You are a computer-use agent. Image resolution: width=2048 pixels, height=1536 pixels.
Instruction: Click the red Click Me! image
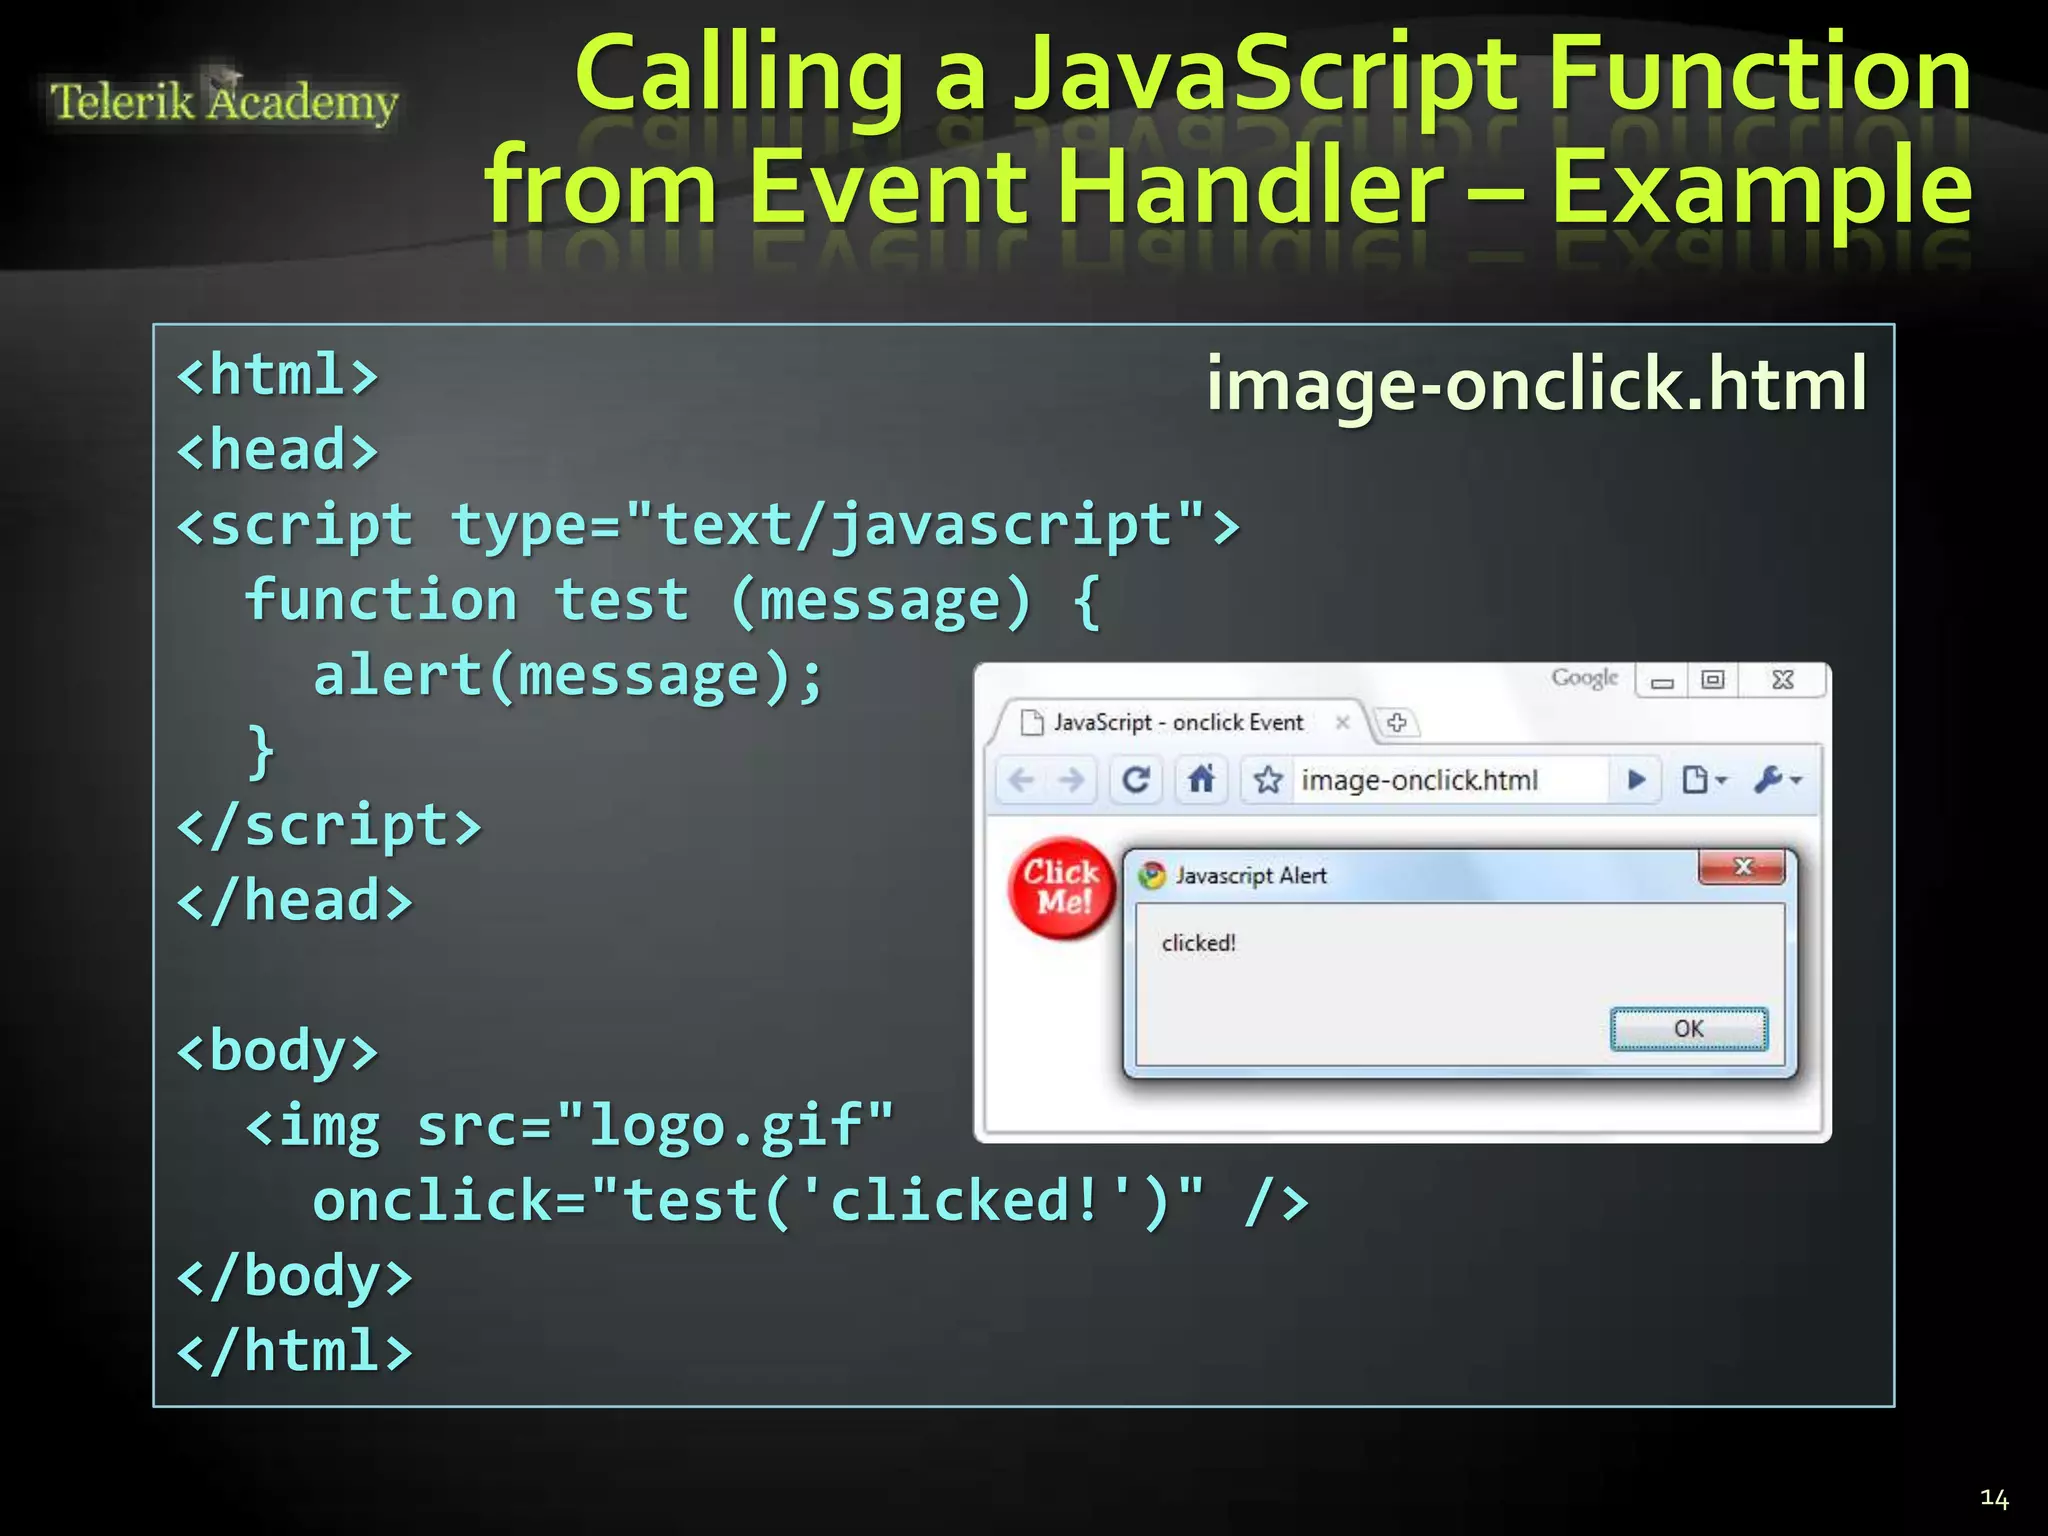(1063, 888)
